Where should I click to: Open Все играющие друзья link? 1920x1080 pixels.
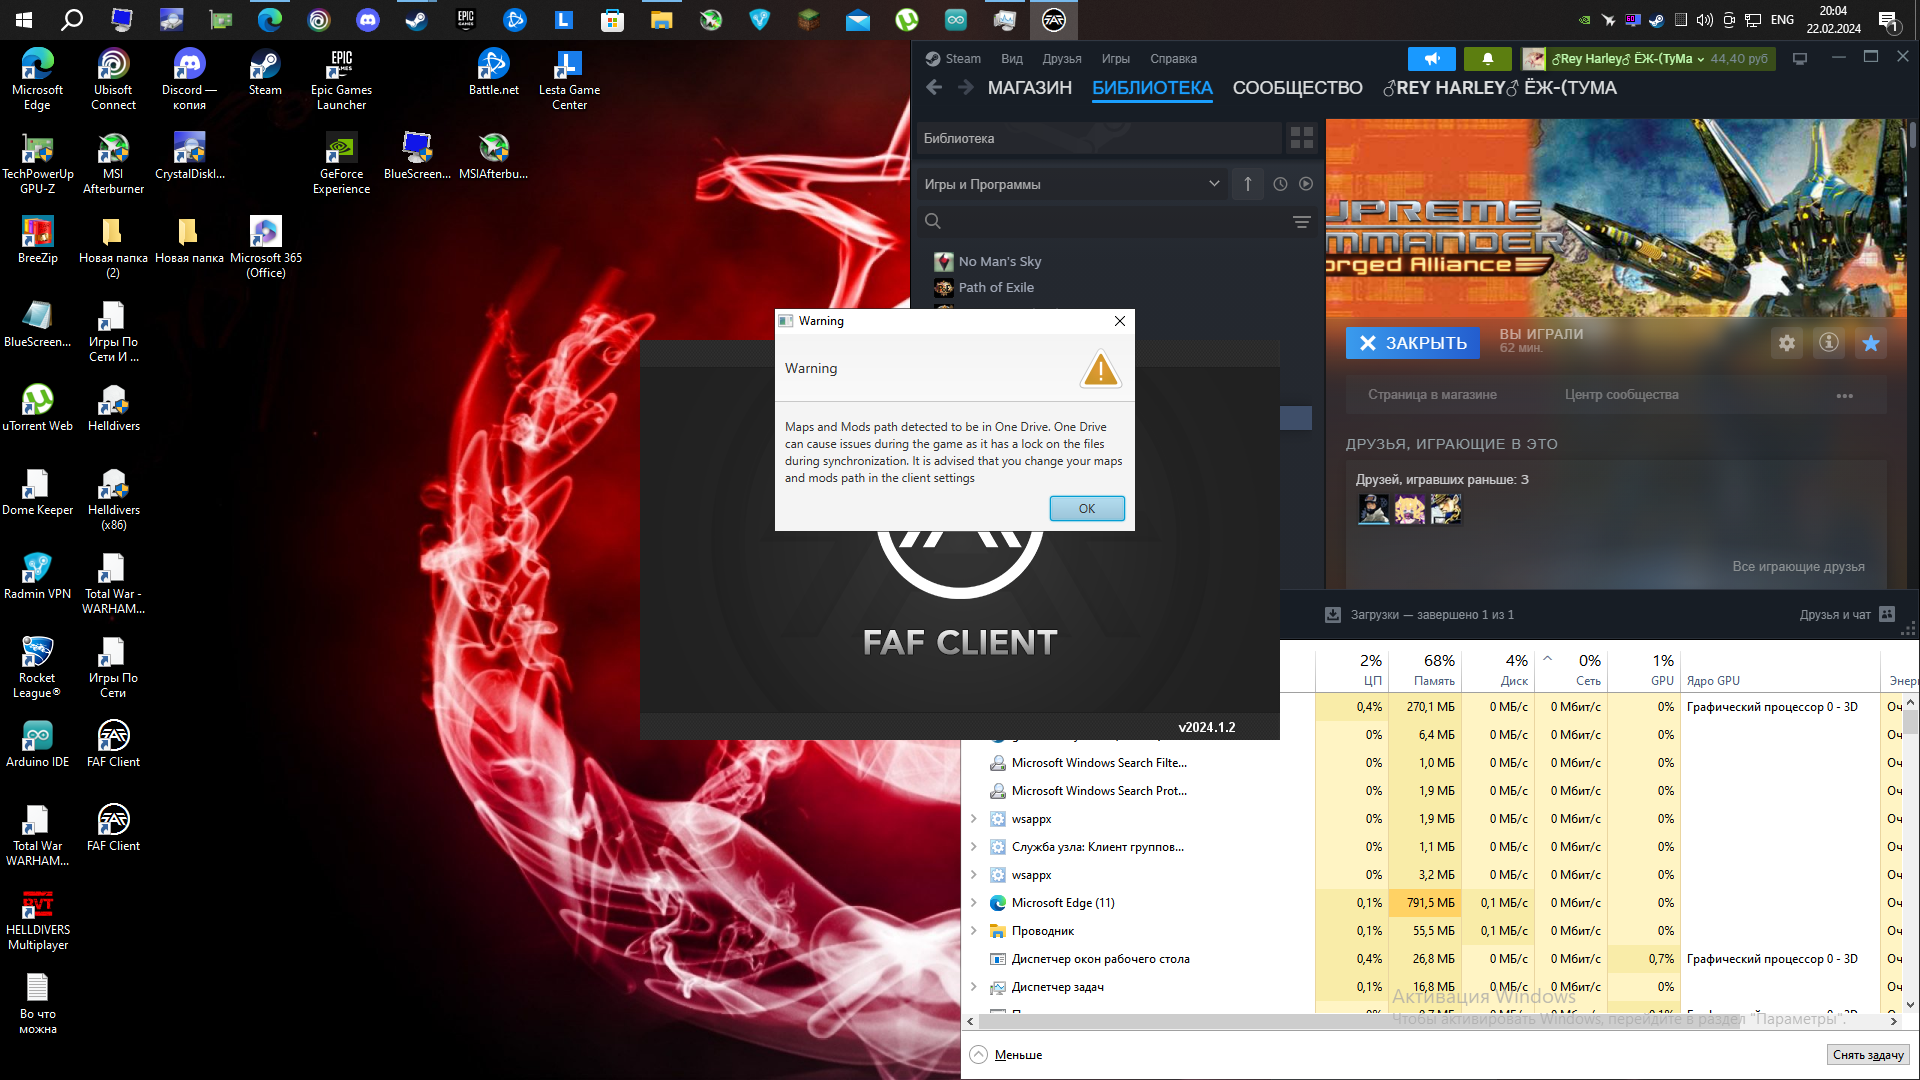tap(1798, 566)
